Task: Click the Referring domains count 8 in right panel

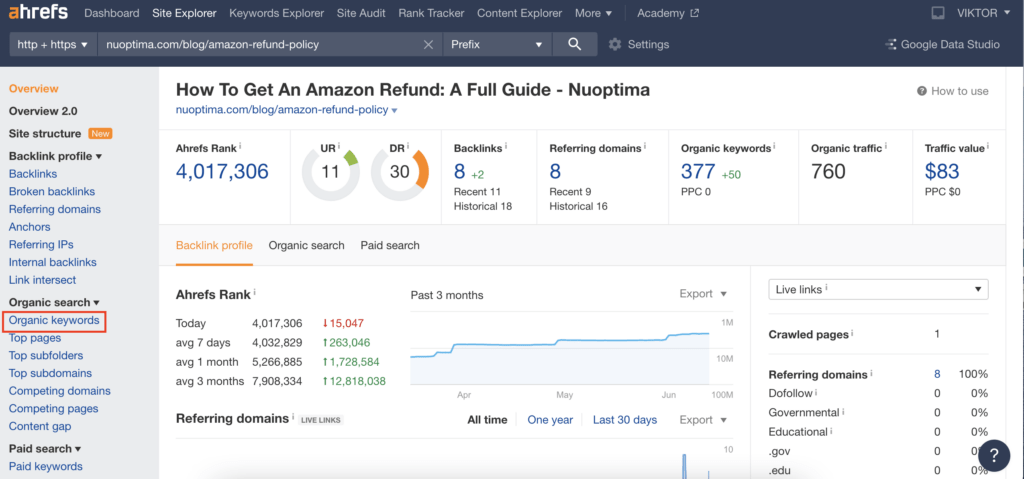Action: coord(937,374)
